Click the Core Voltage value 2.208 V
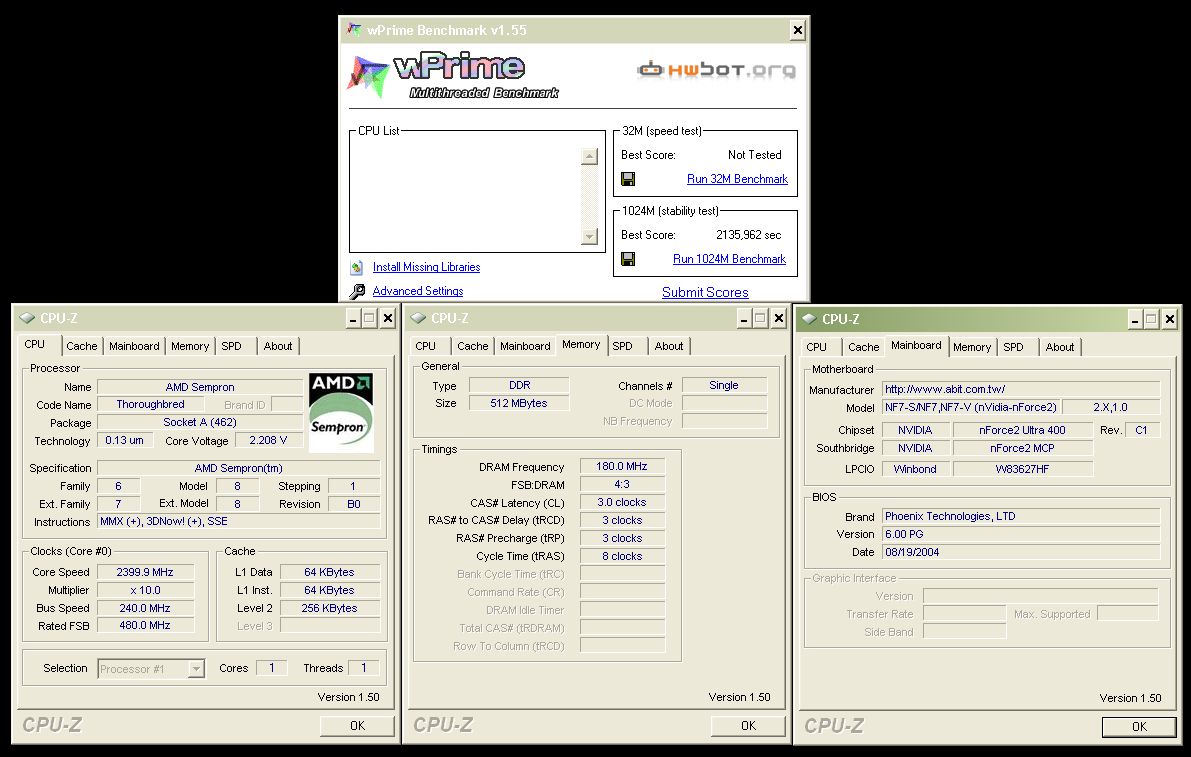The height and width of the screenshot is (757, 1191). 268,440
